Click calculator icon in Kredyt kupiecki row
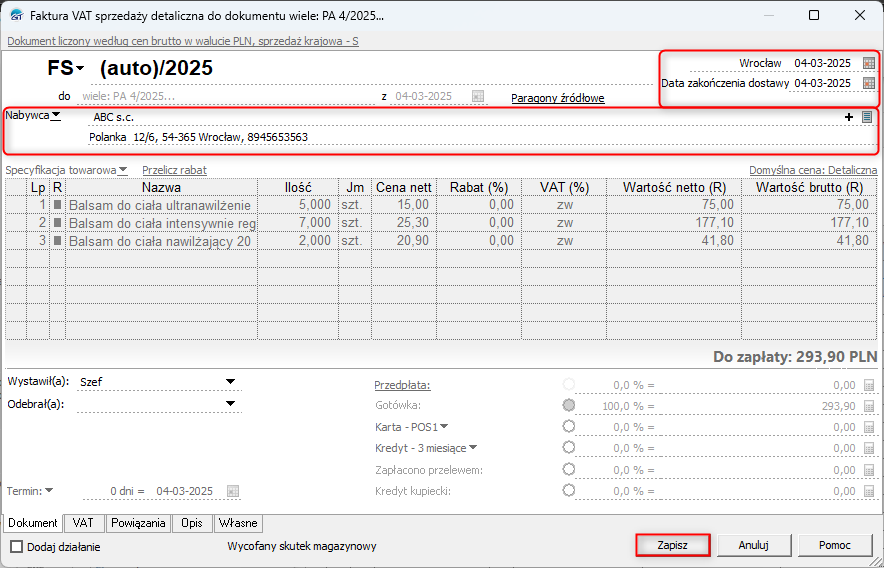The image size is (884, 568). pos(869,491)
